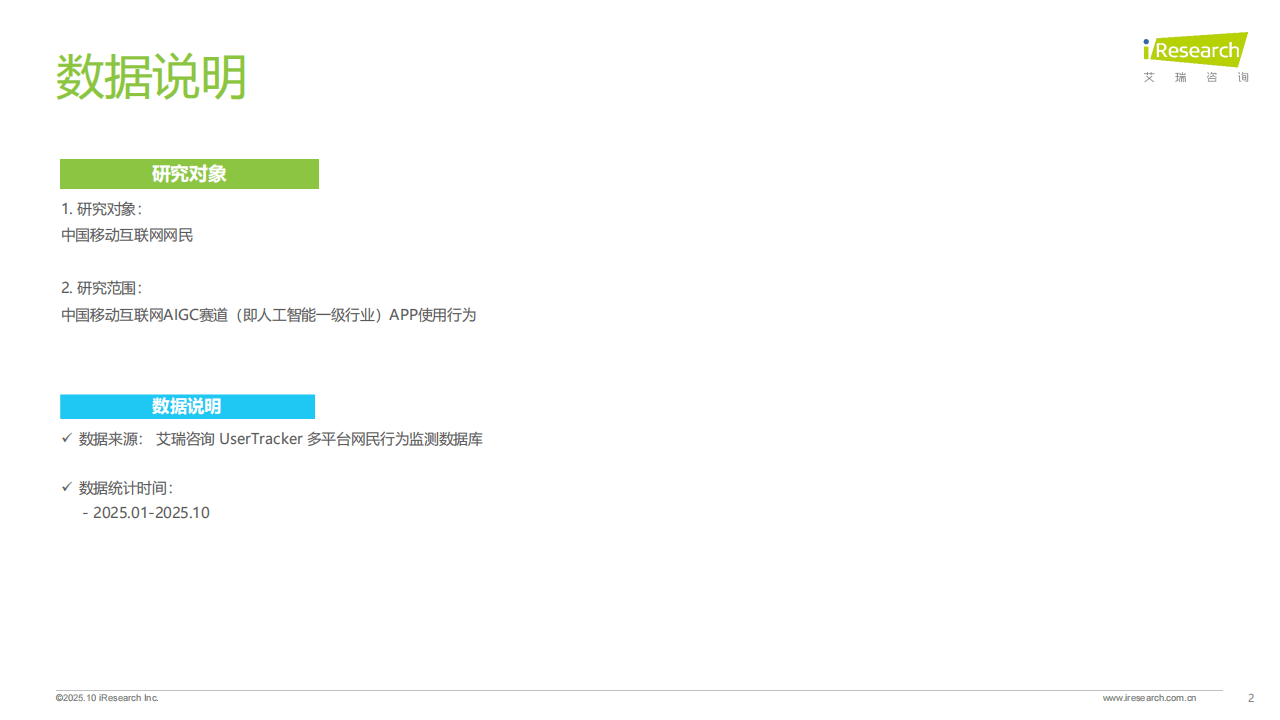Click the ©2025.10 iResearch Inc. footer
This screenshot has height=720, width=1280.
(x=107, y=698)
